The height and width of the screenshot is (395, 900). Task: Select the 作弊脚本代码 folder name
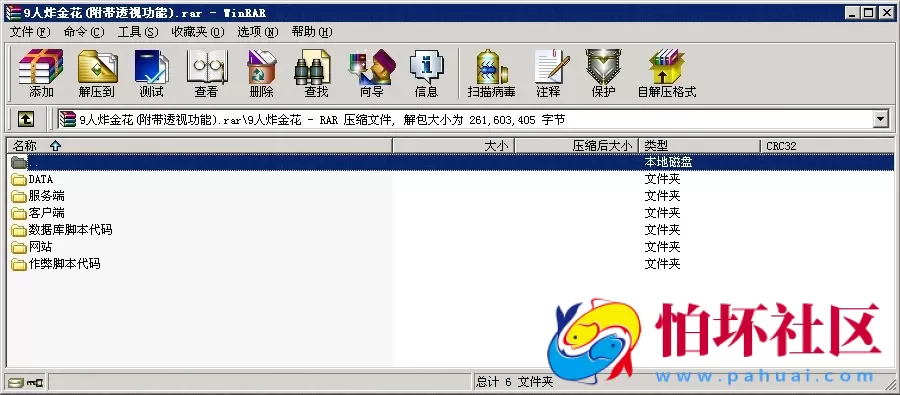point(65,264)
